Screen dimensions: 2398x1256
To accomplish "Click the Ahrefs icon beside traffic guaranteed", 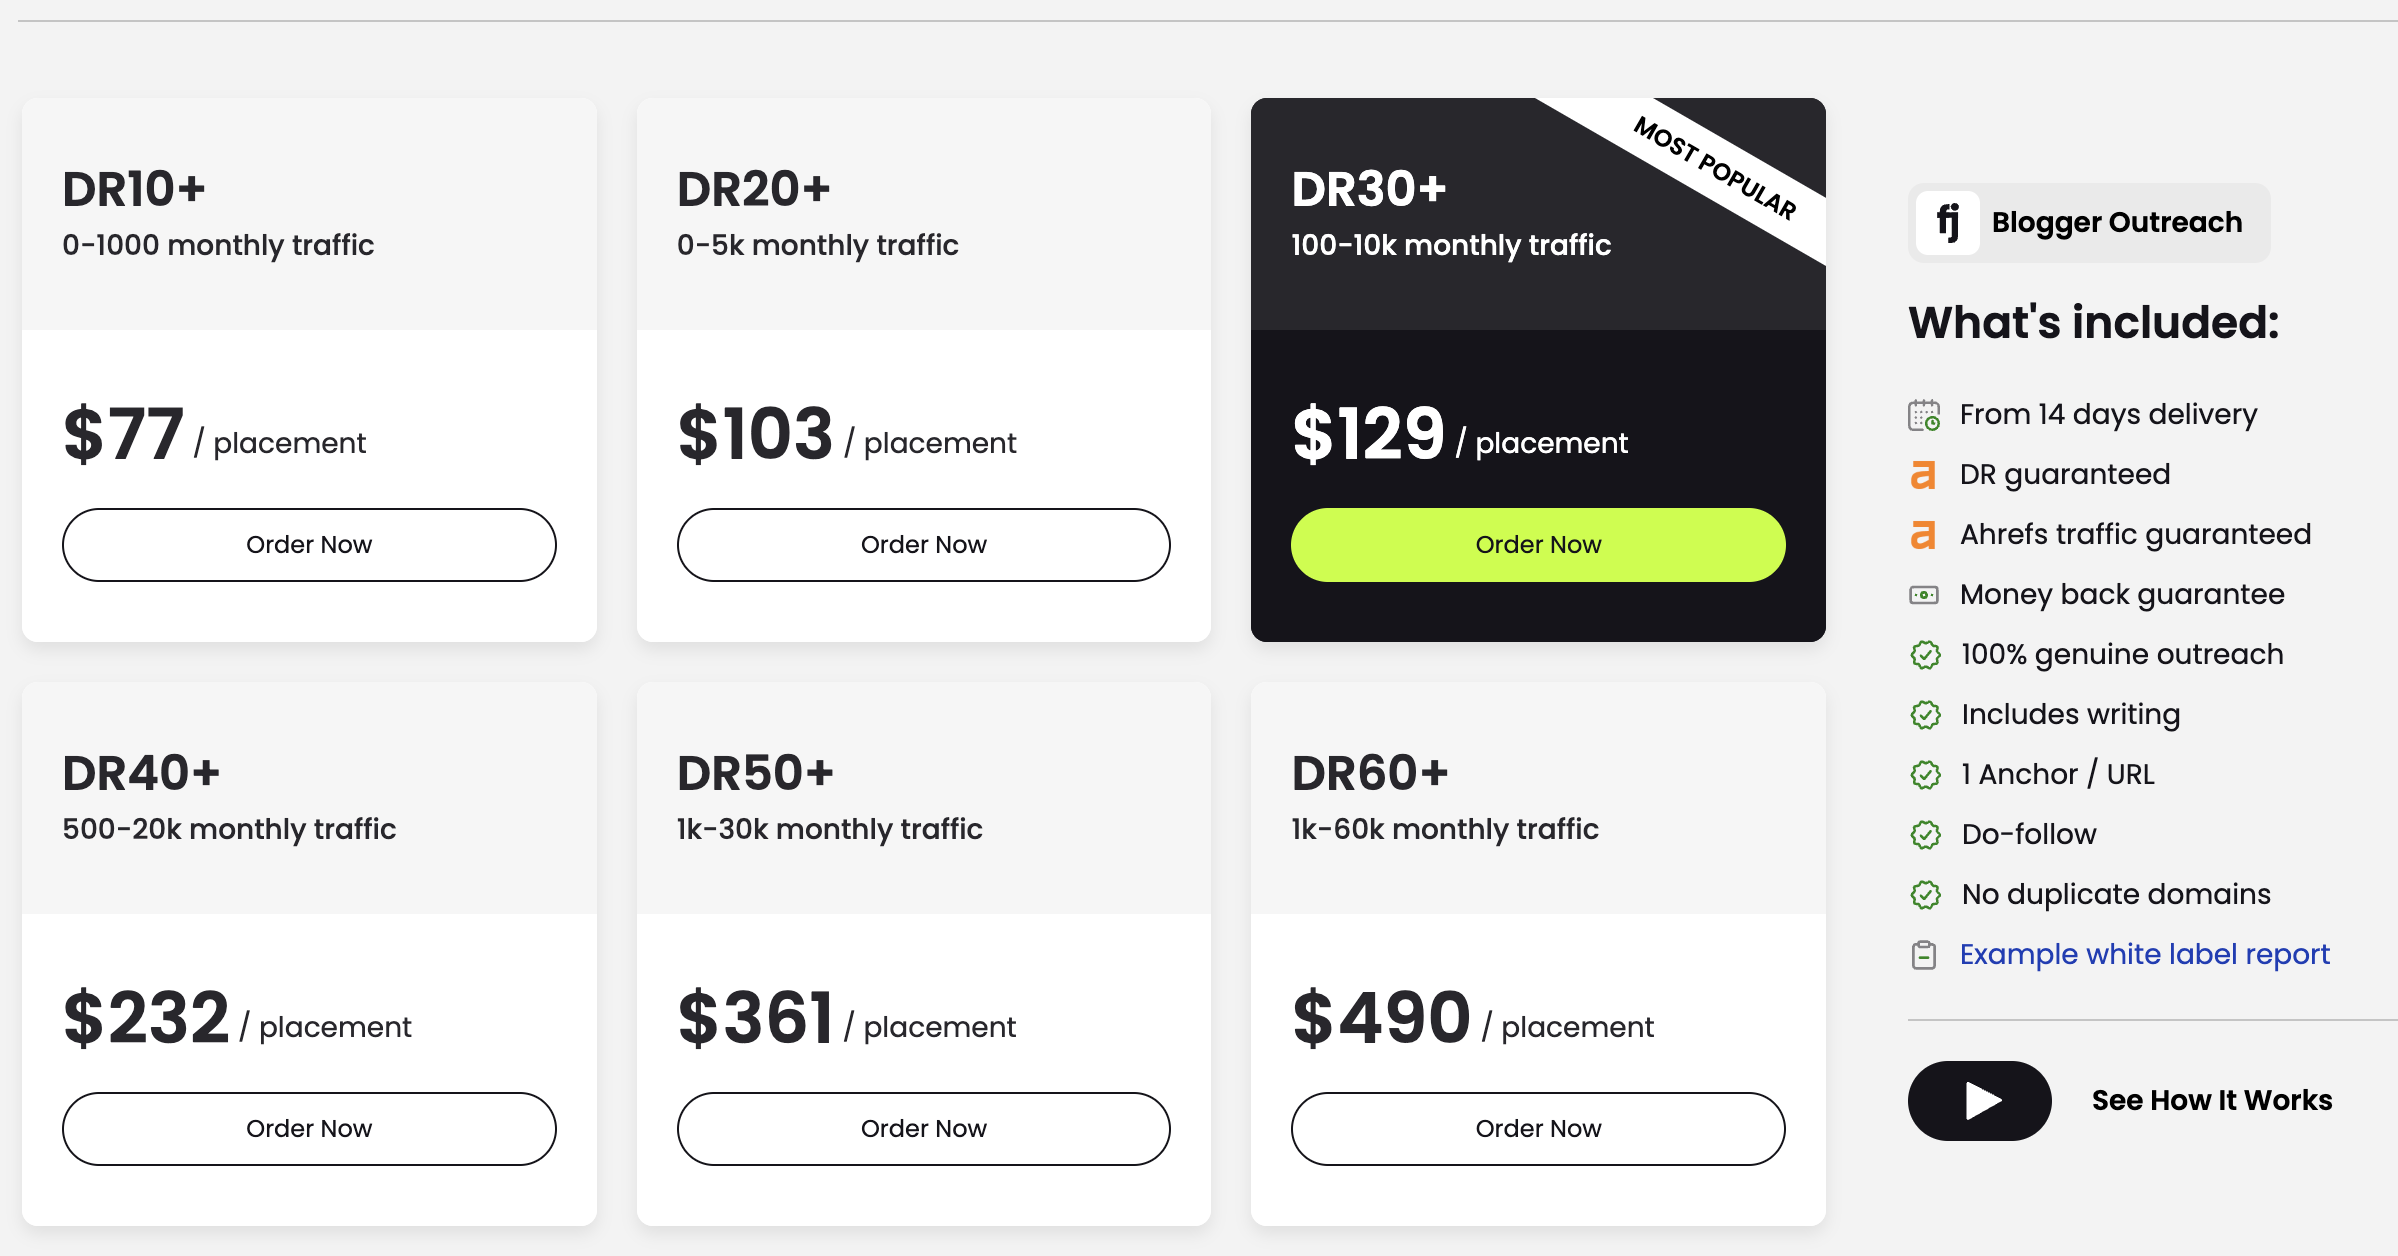I will (x=1922, y=535).
